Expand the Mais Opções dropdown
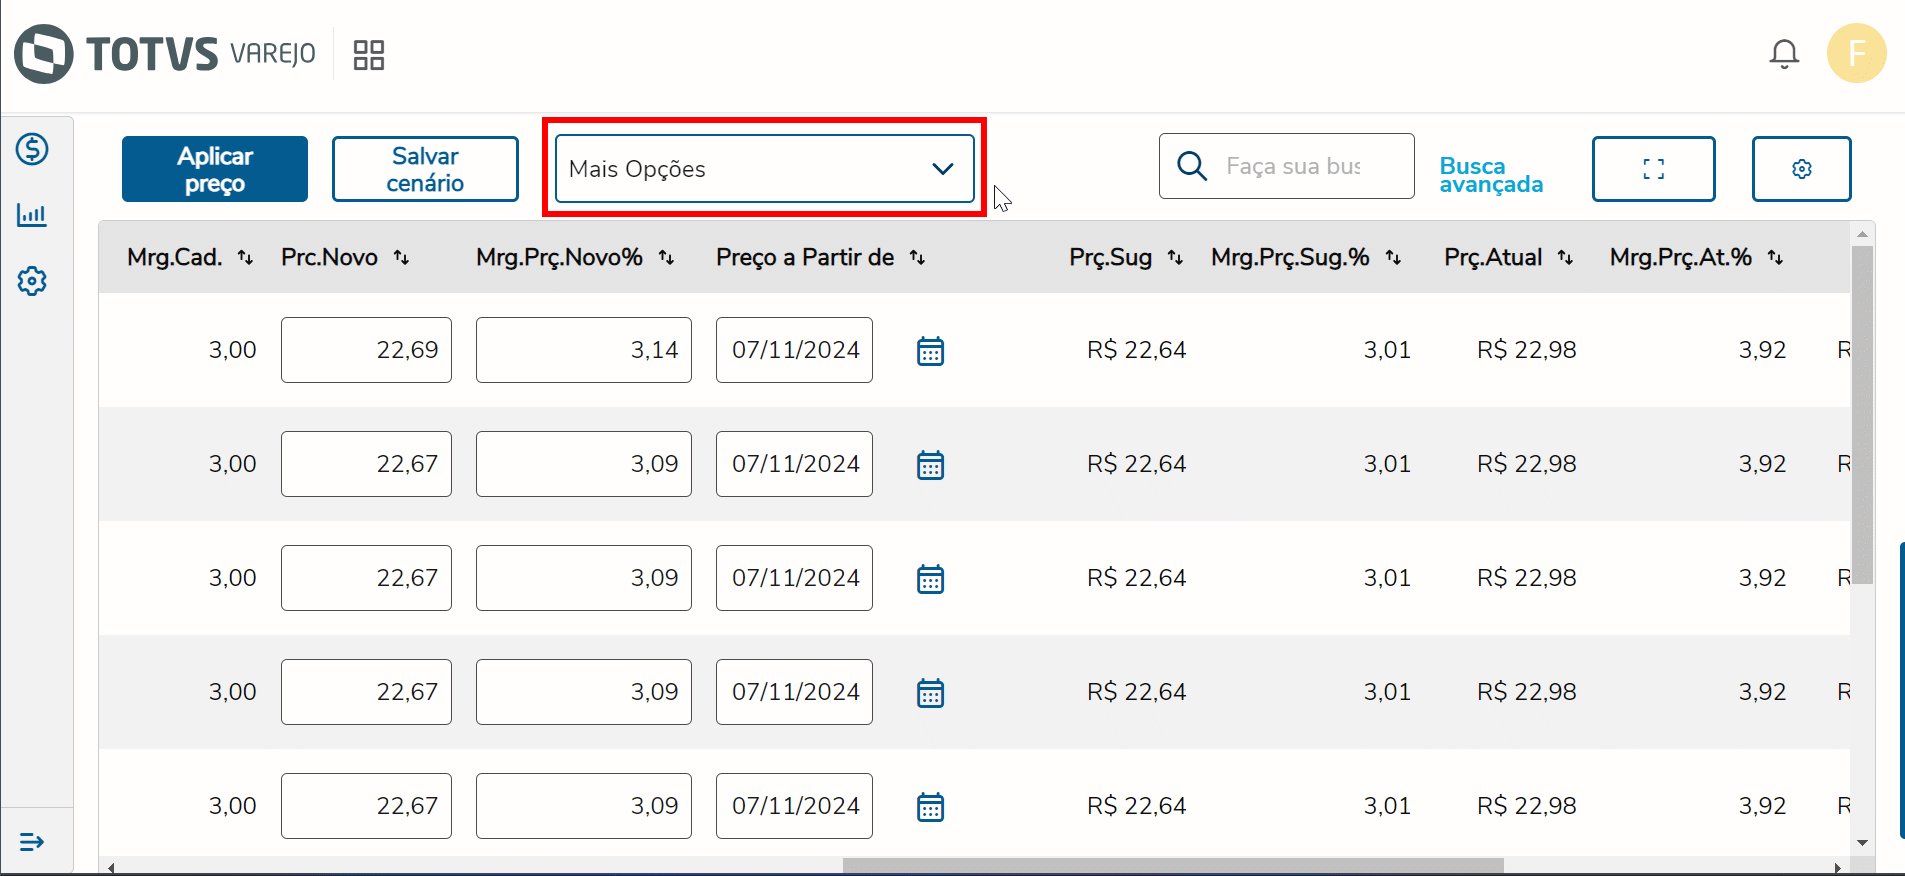The height and width of the screenshot is (876, 1905). [x=764, y=169]
